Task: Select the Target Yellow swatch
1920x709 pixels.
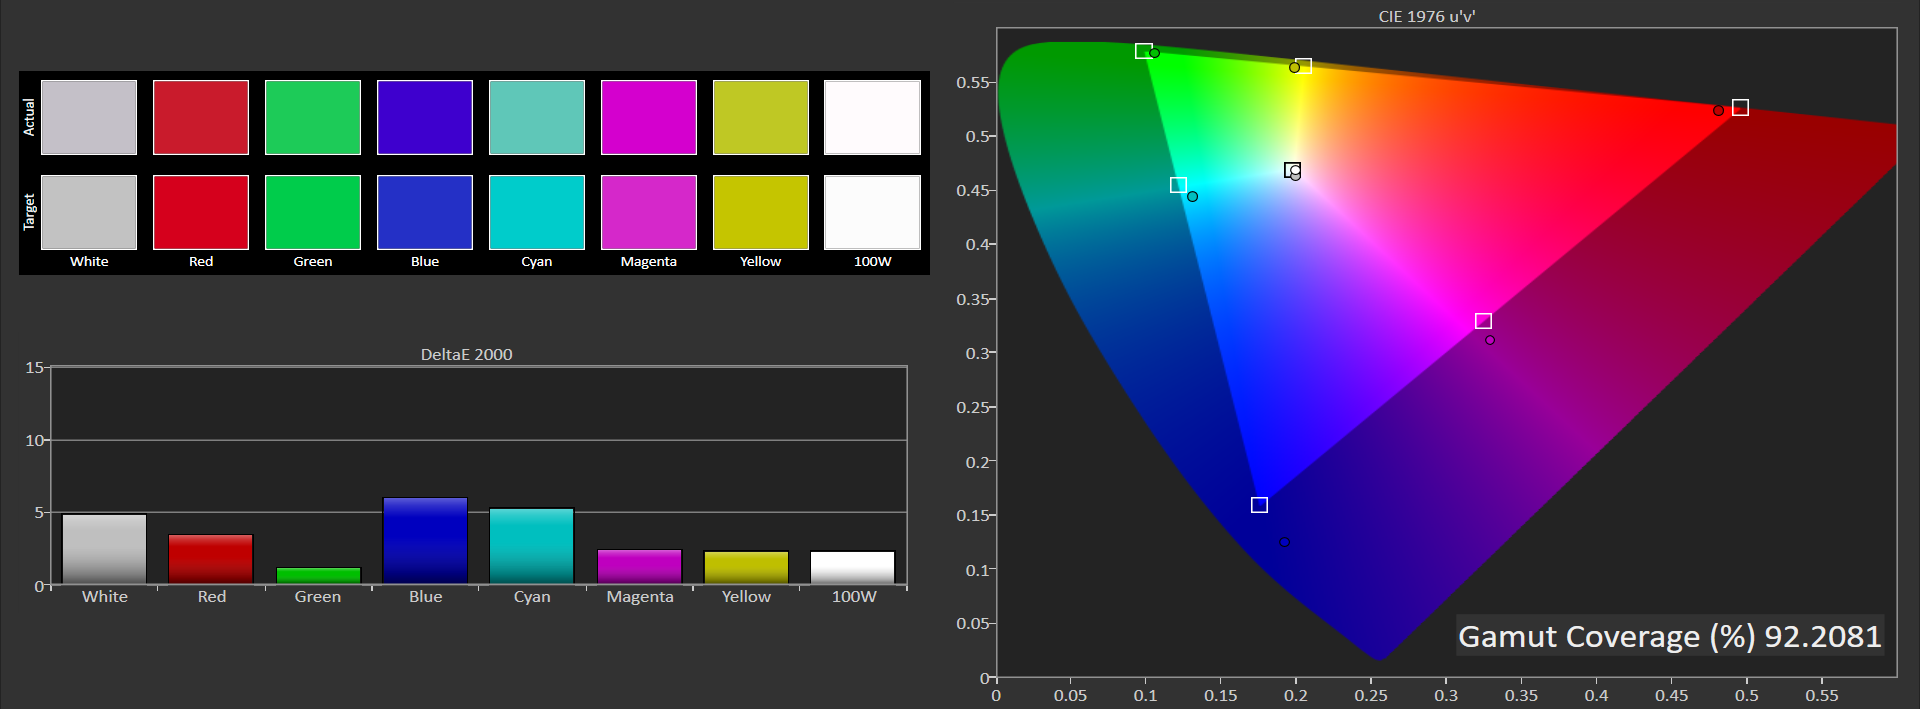Action: pos(761,212)
